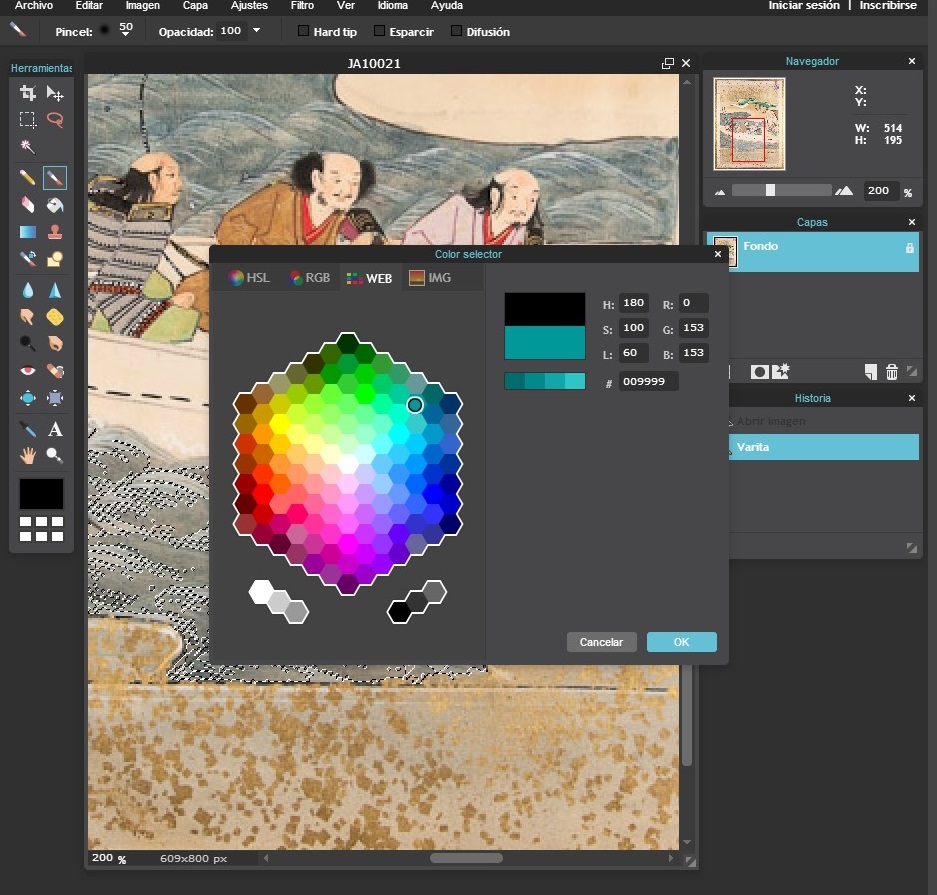This screenshot has width=937, height=895.
Task: Open the Capa menu
Action: point(195,5)
